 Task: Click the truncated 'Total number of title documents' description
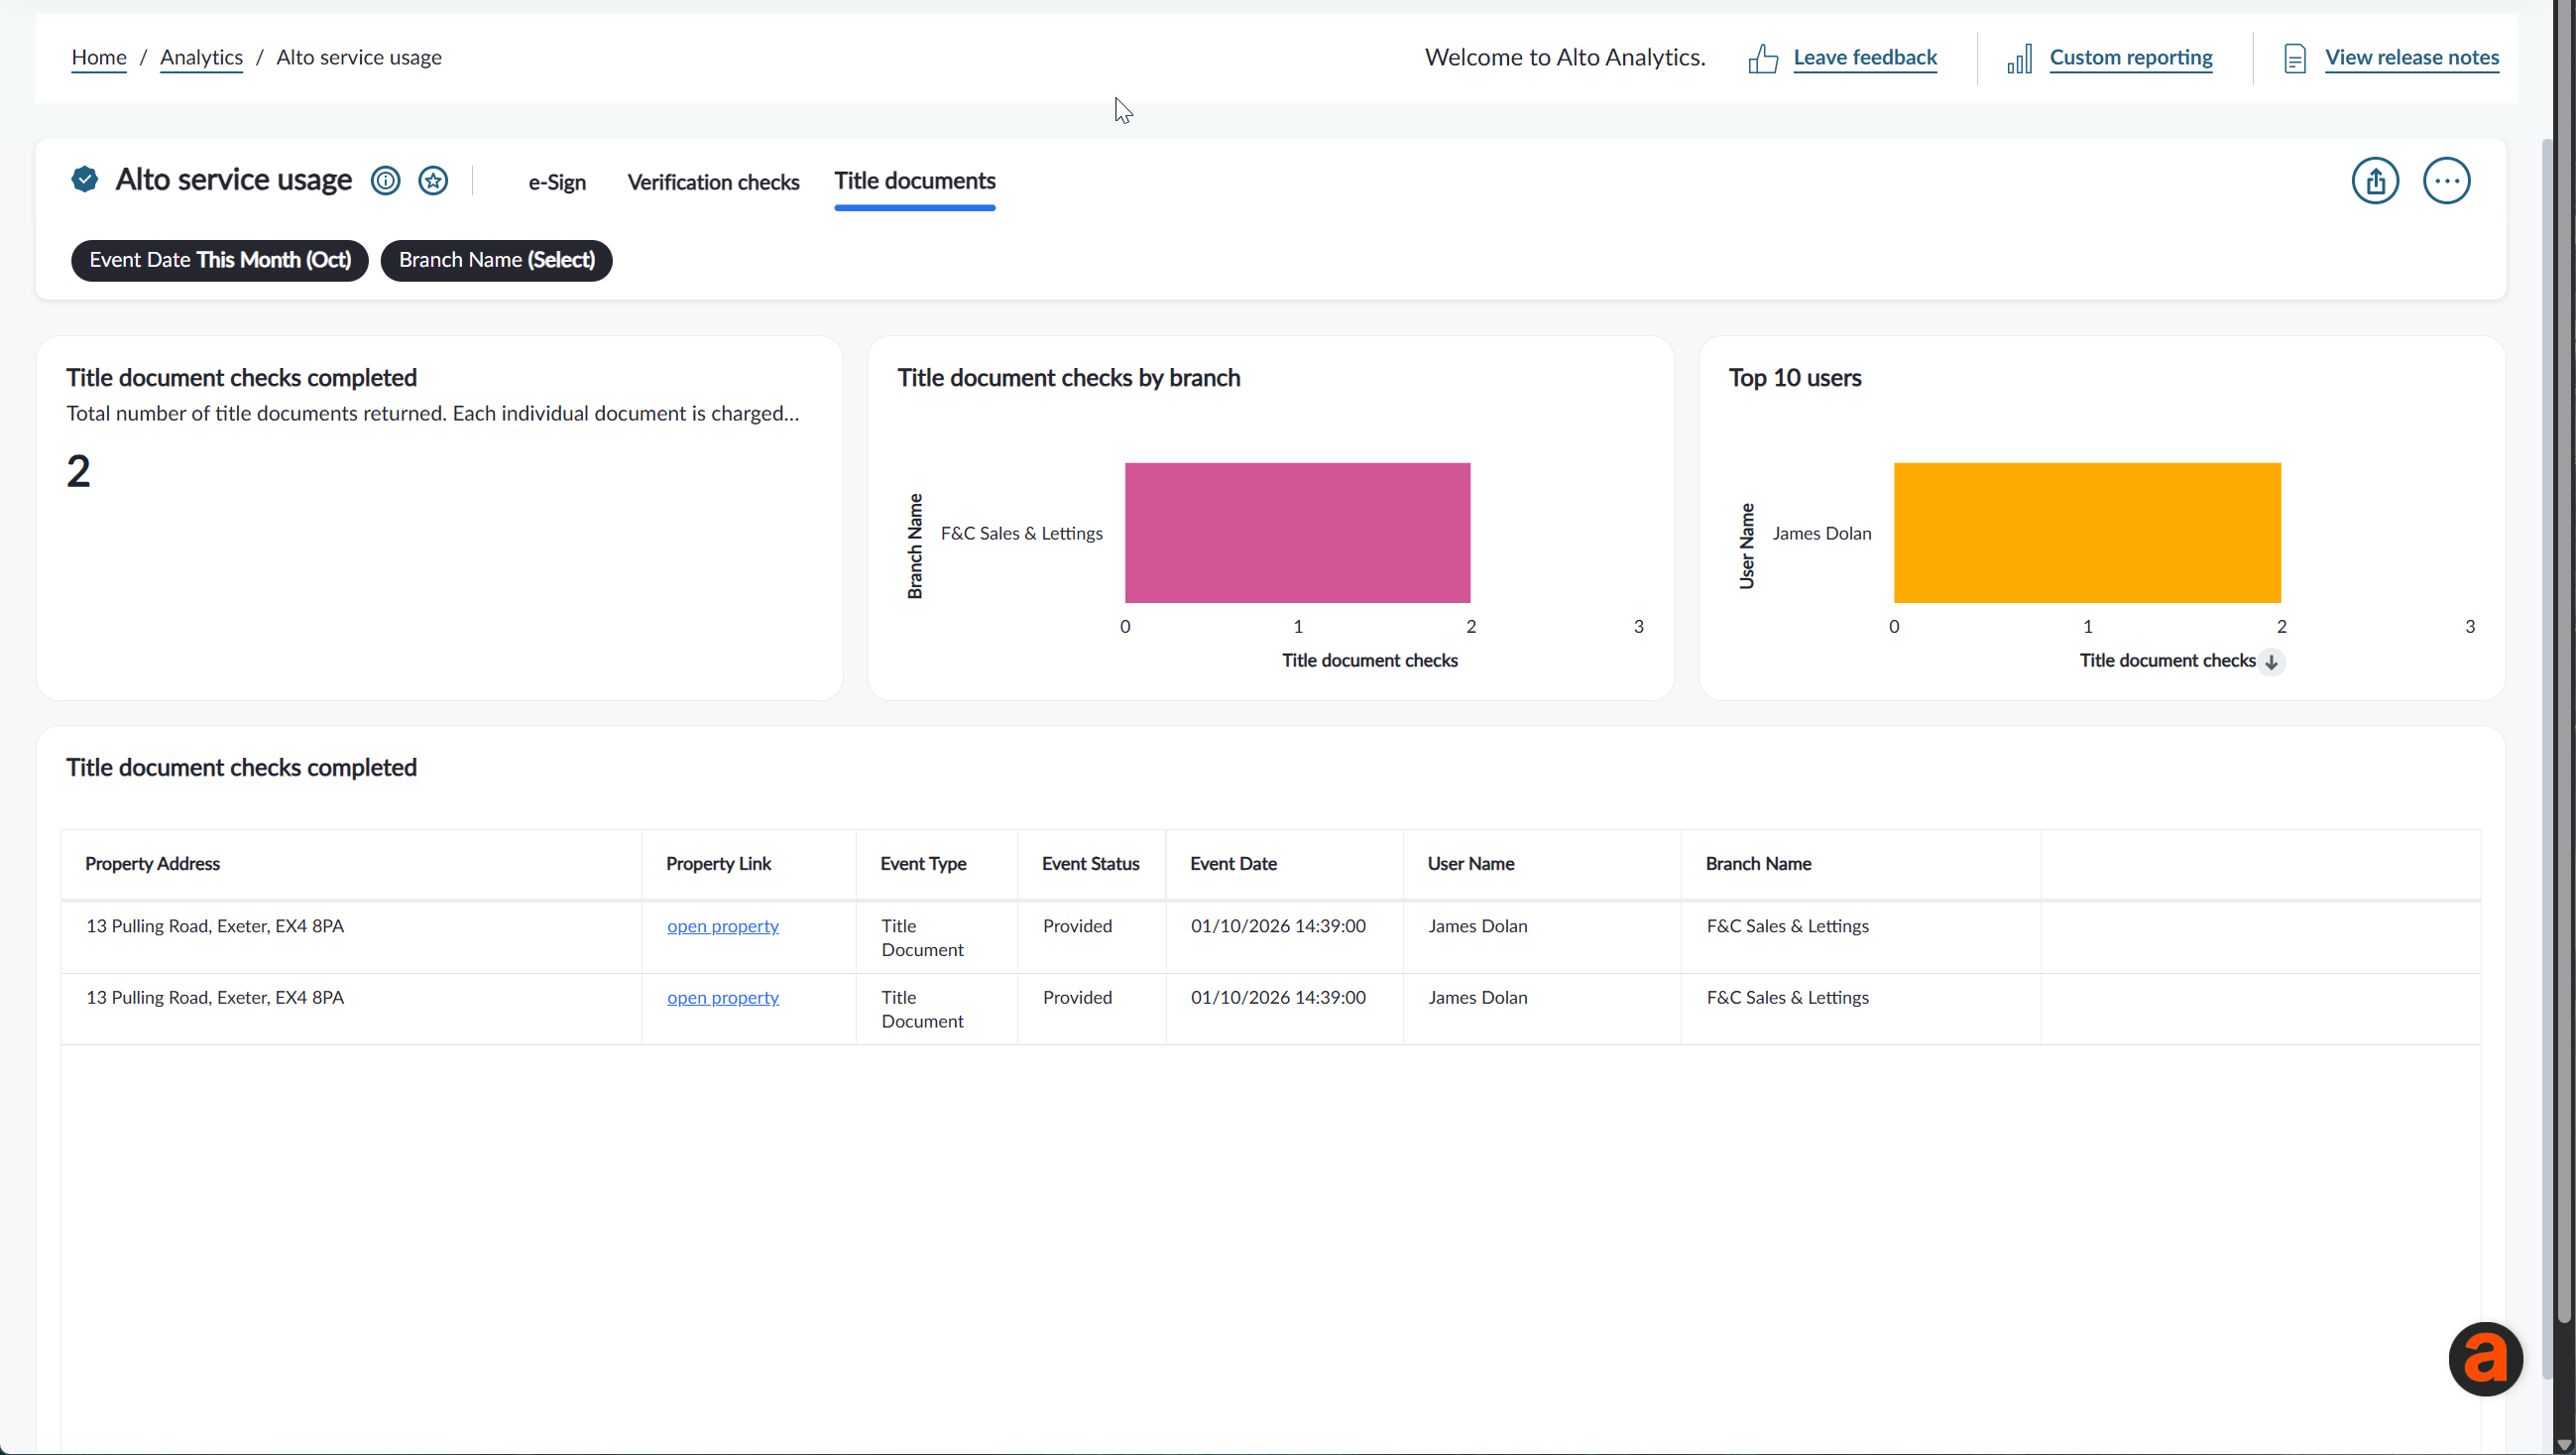click(432, 414)
